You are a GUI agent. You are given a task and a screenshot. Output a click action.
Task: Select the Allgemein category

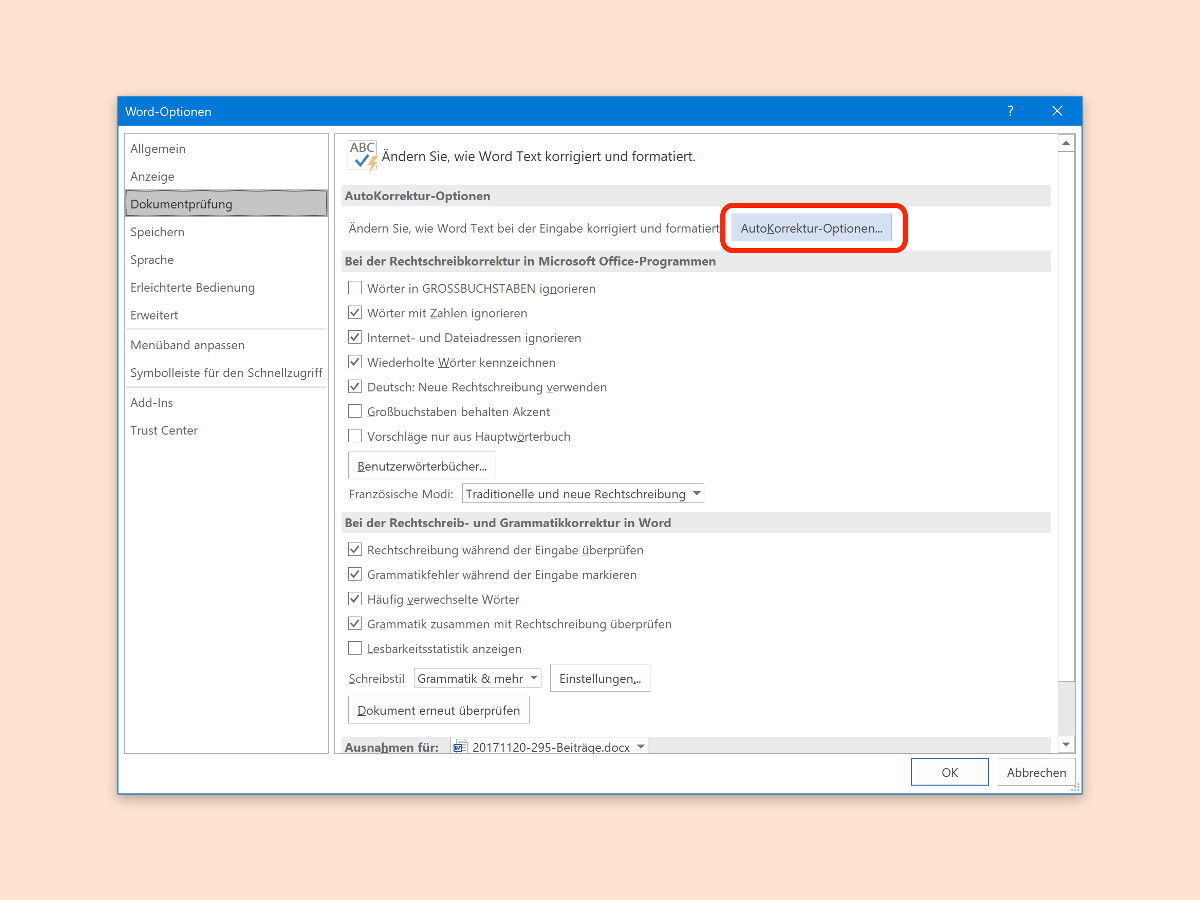point(226,149)
